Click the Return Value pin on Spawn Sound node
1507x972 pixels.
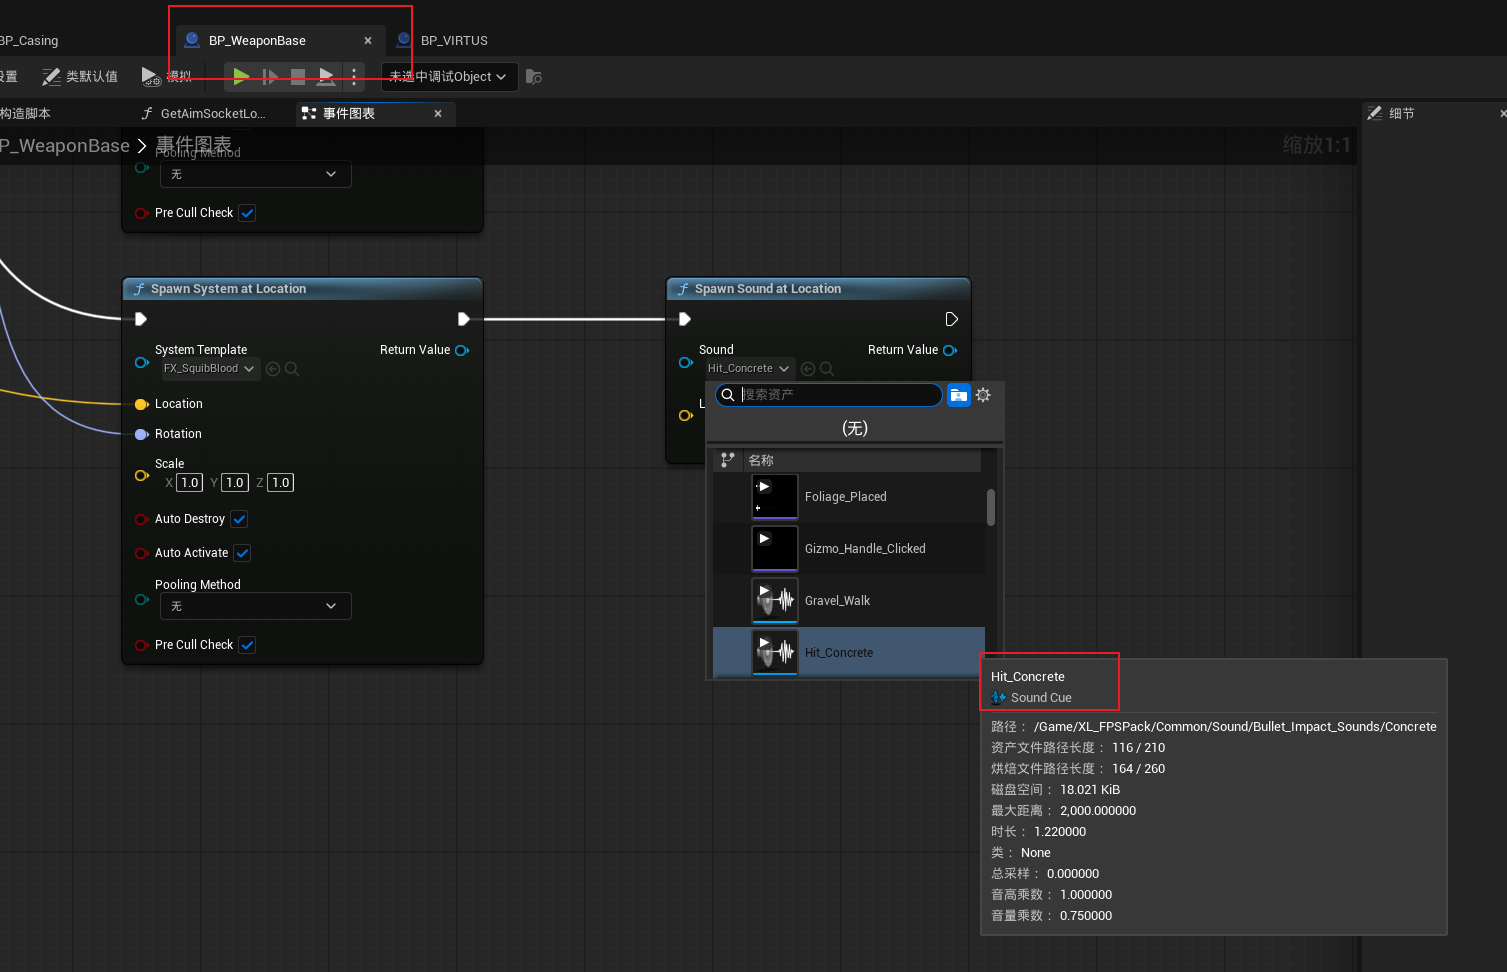[x=950, y=350]
